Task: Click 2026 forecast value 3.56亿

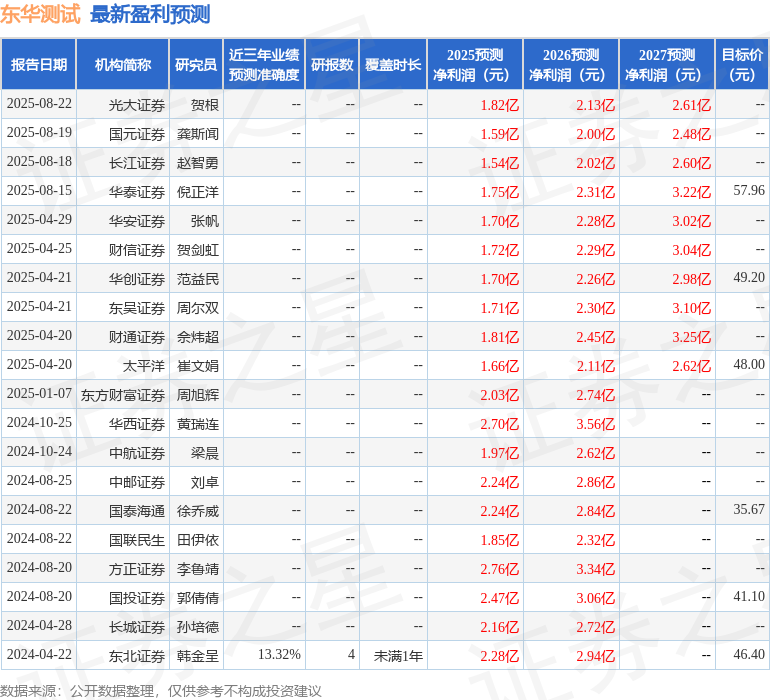Action: coord(596,424)
